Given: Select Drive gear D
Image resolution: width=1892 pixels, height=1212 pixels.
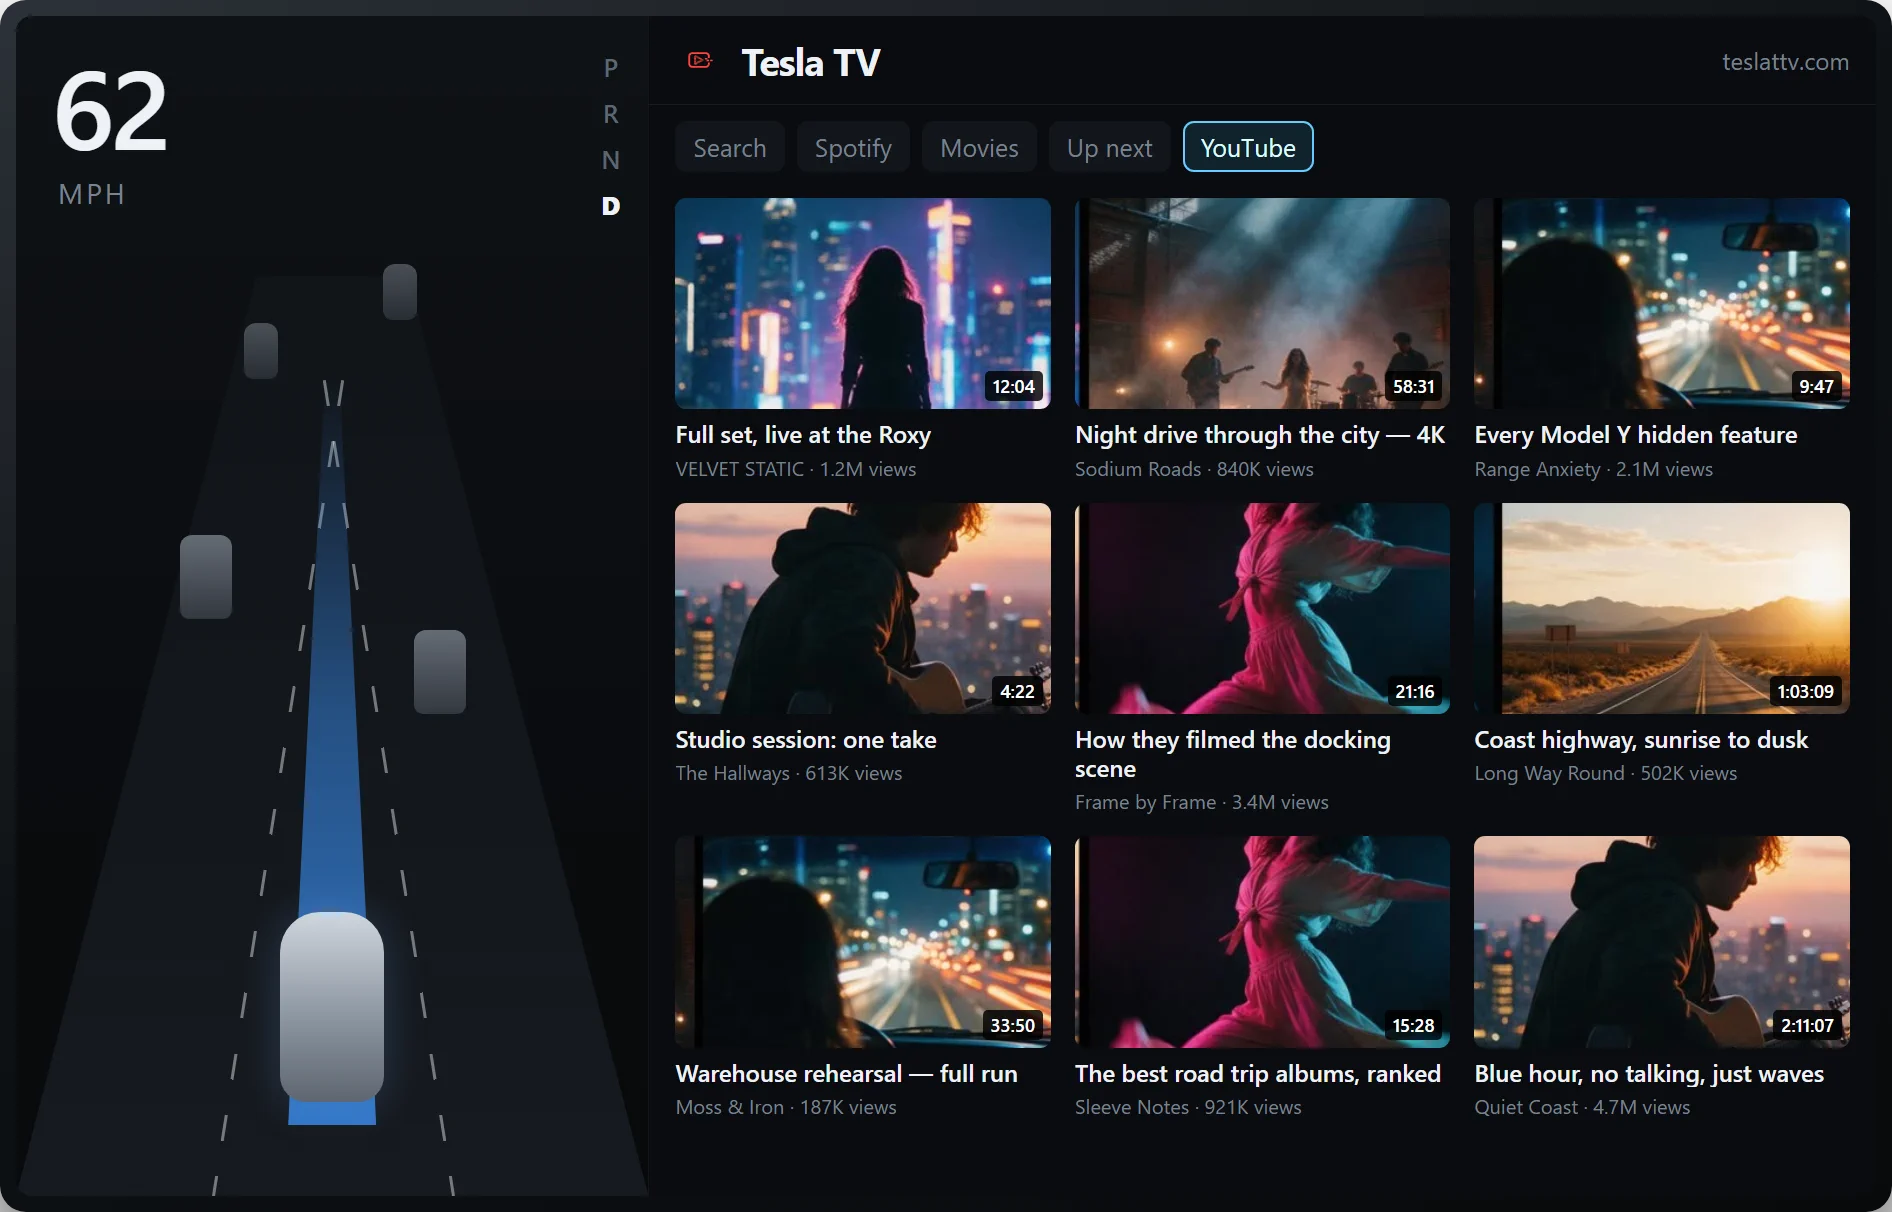Looking at the screenshot, I should point(611,206).
